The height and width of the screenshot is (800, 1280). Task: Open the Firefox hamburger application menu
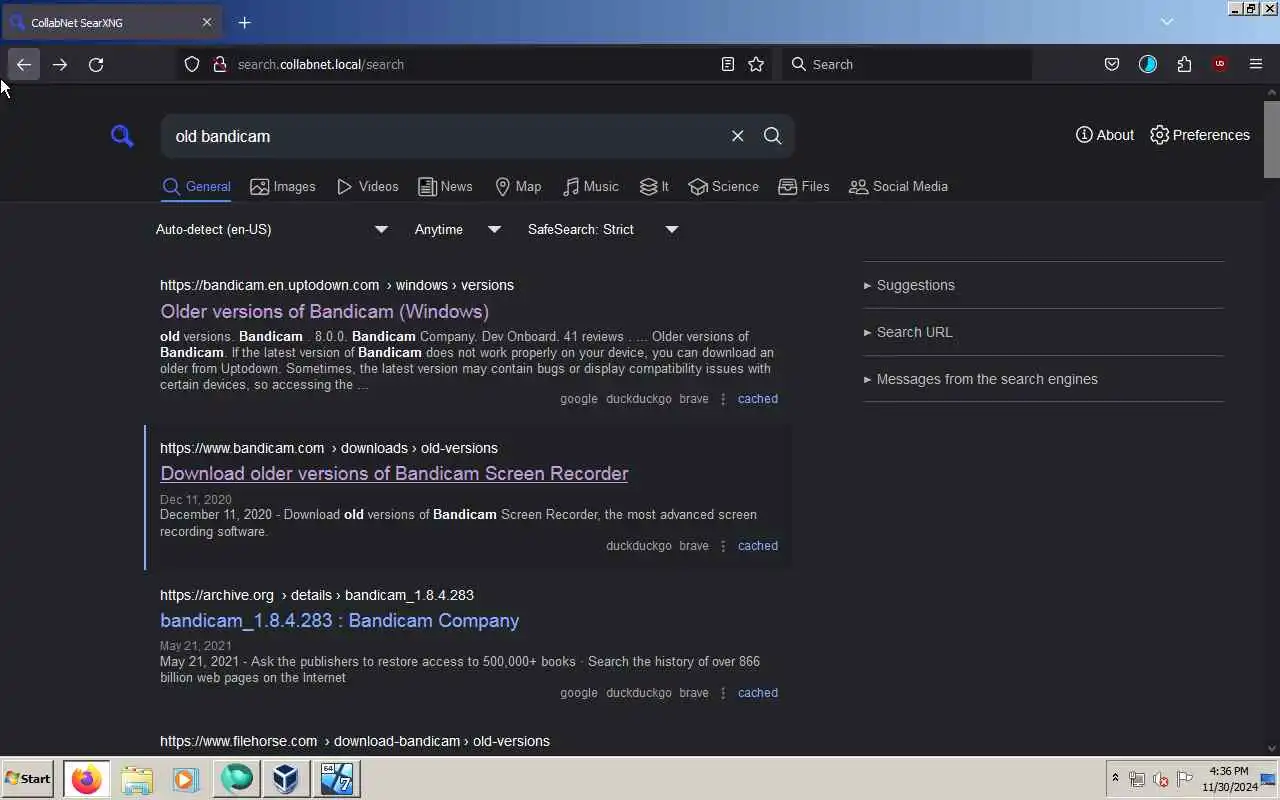coord(1256,64)
